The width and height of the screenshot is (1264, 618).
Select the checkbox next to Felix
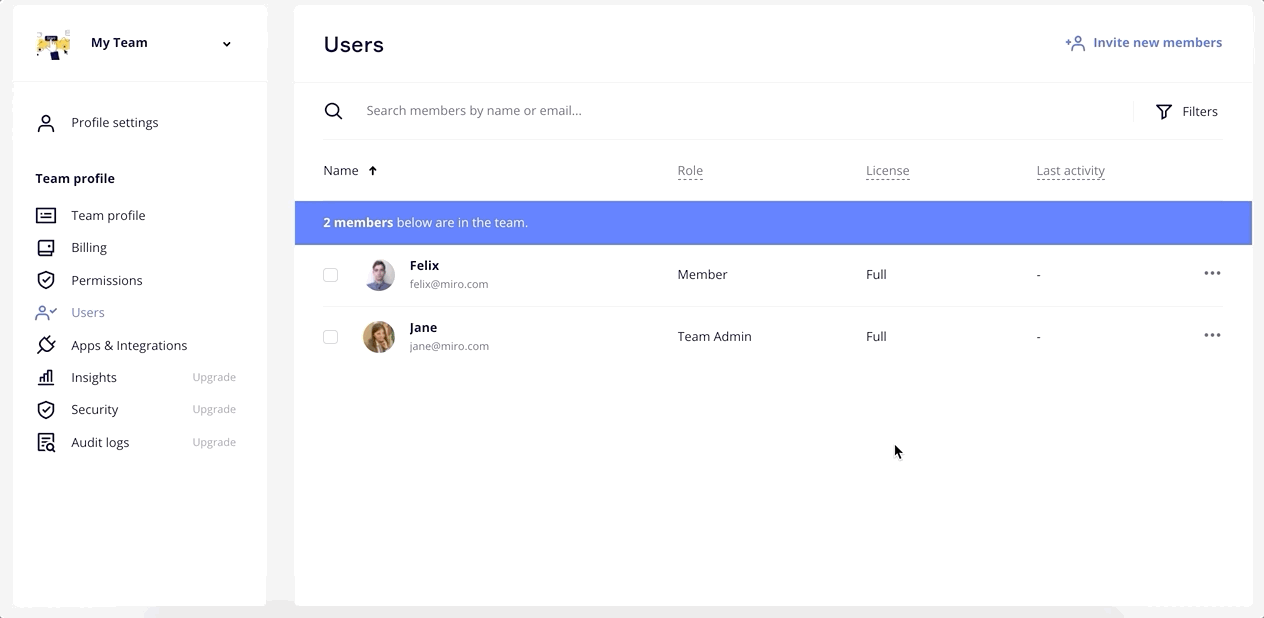click(330, 275)
